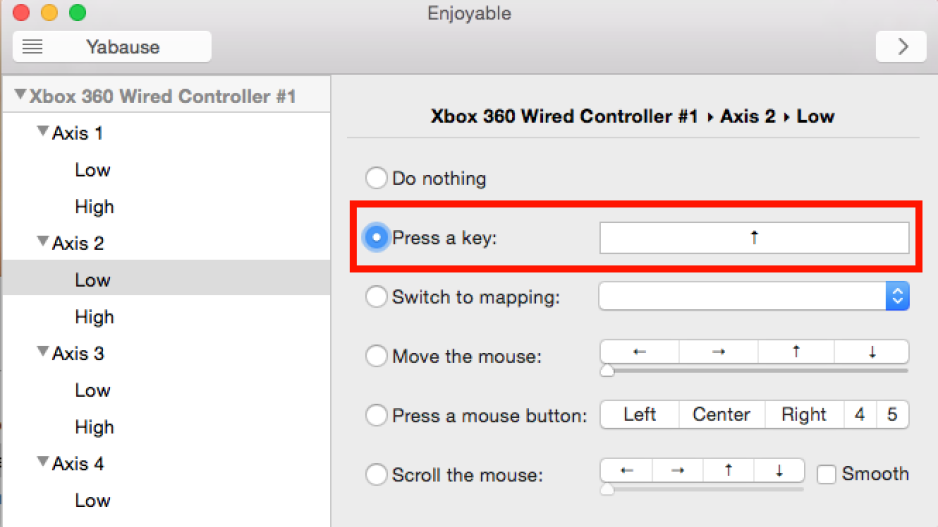Screen dimensions: 938x527
Task: Choose the Press a mouse button option
Action: tap(376, 415)
